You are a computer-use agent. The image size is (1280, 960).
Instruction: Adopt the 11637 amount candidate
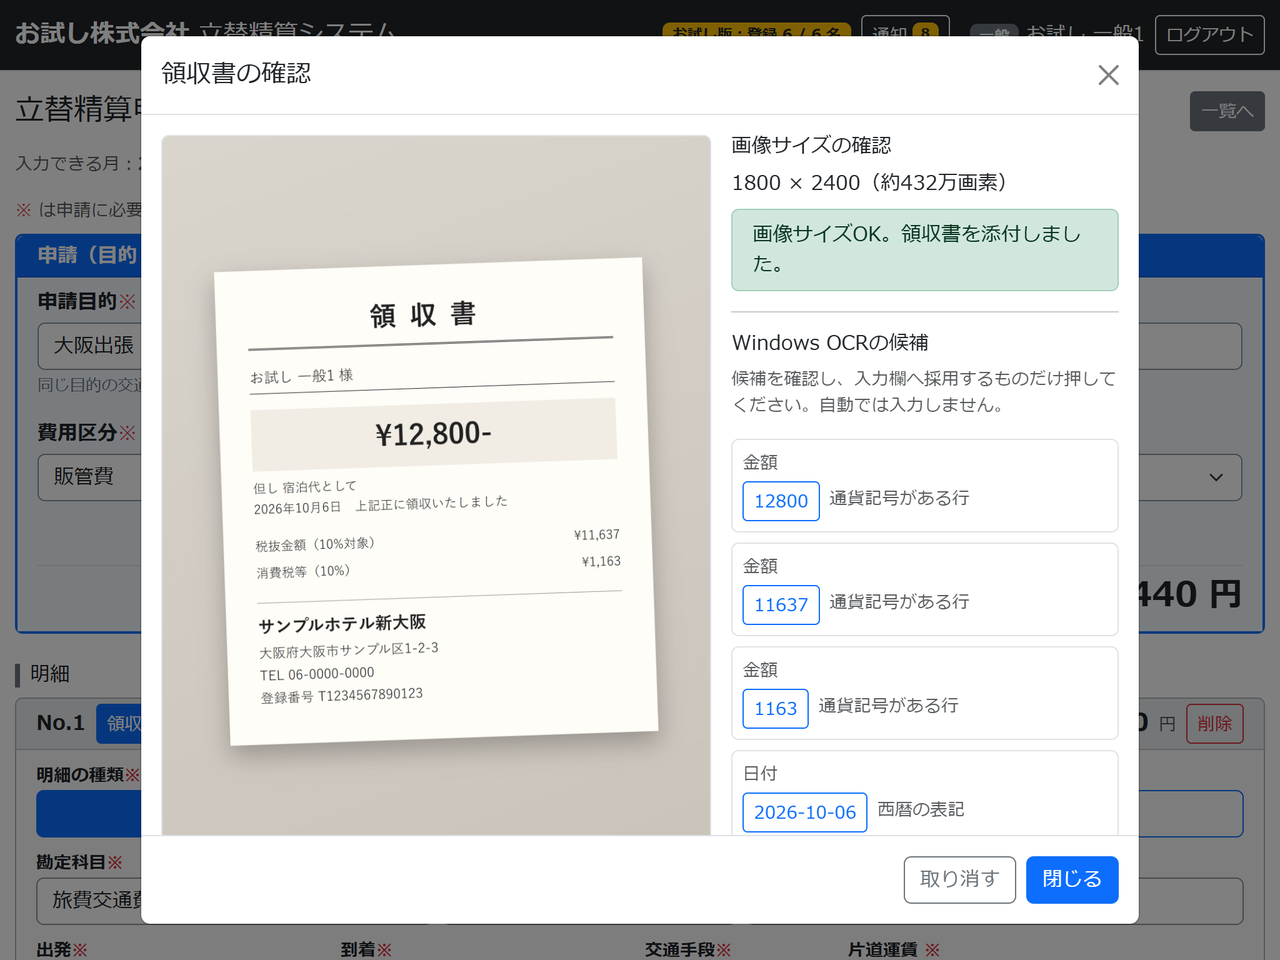tap(781, 605)
